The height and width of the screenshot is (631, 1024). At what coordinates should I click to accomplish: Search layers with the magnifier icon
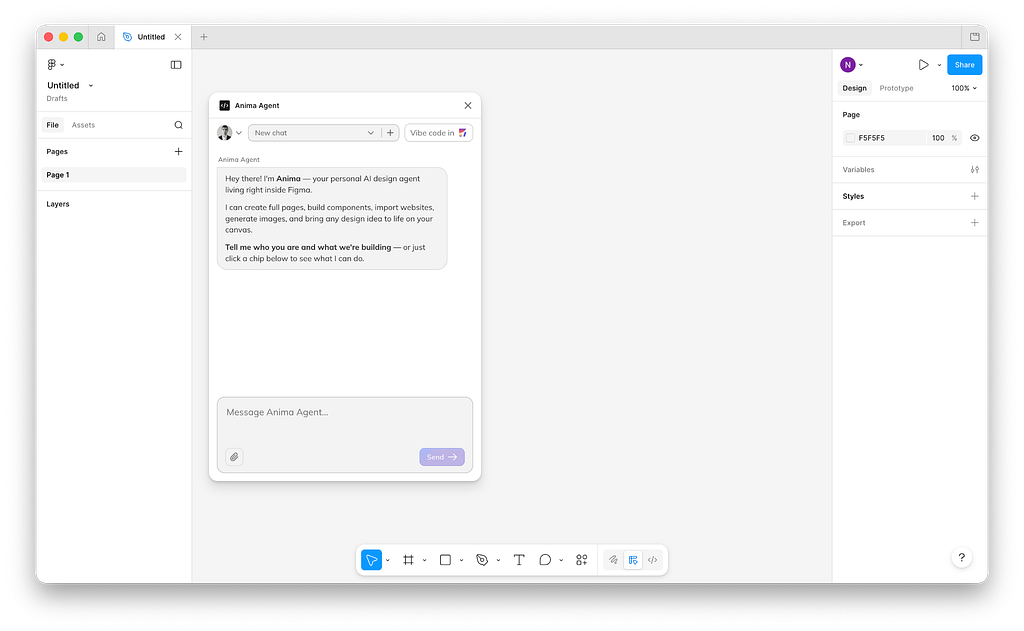[x=178, y=125]
